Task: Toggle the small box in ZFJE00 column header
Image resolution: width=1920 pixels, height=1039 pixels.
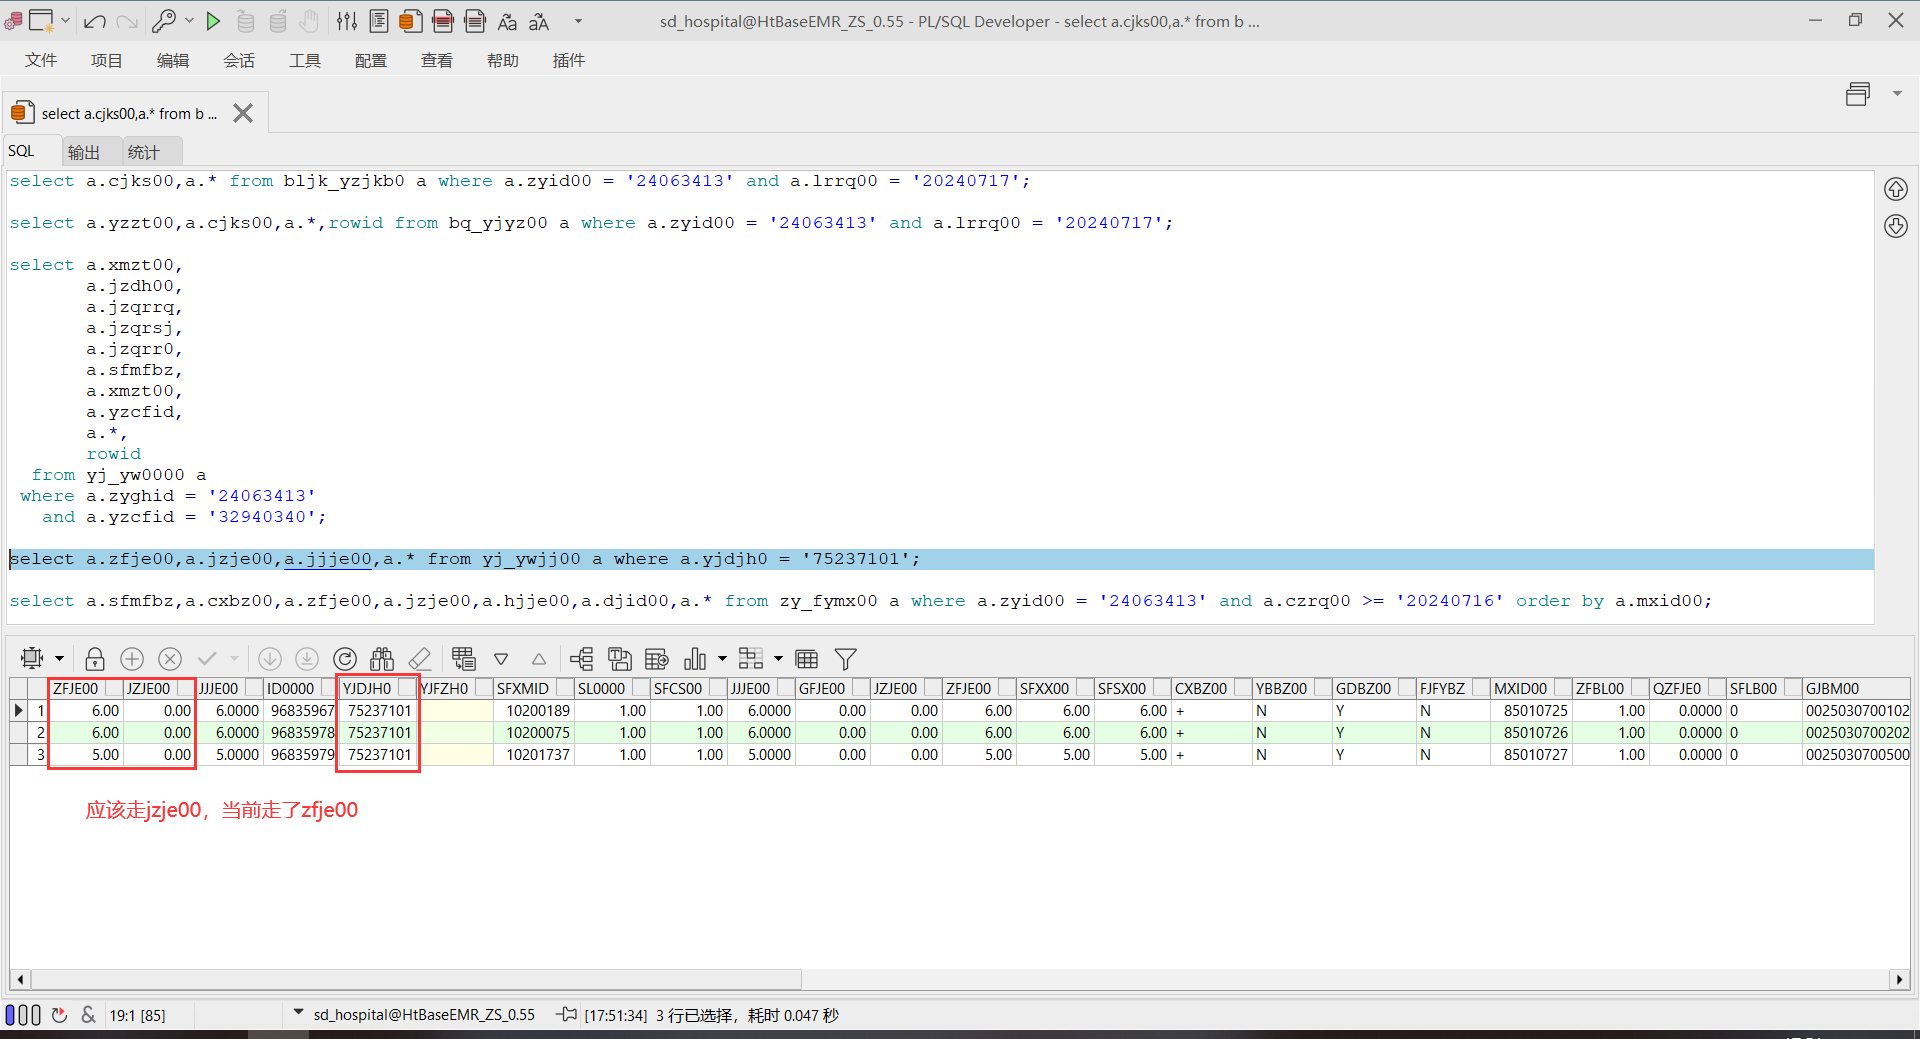Action: [x=114, y=688]
